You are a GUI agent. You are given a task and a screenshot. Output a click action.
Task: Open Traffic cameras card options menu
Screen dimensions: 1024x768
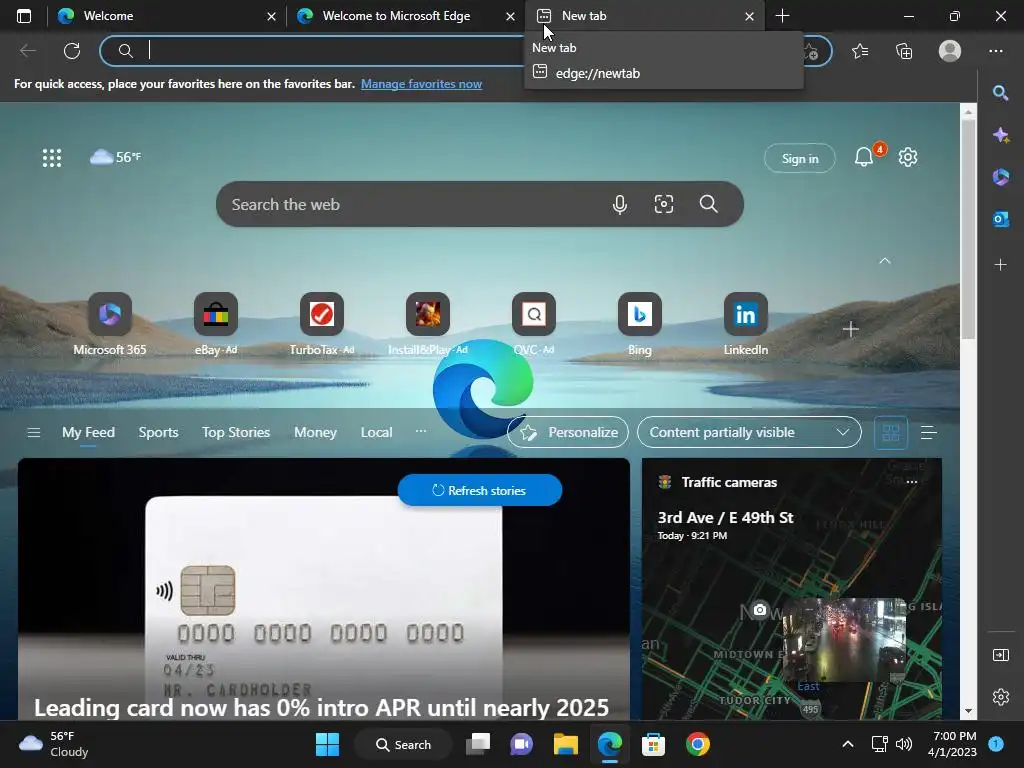click(x=912, y=482)
